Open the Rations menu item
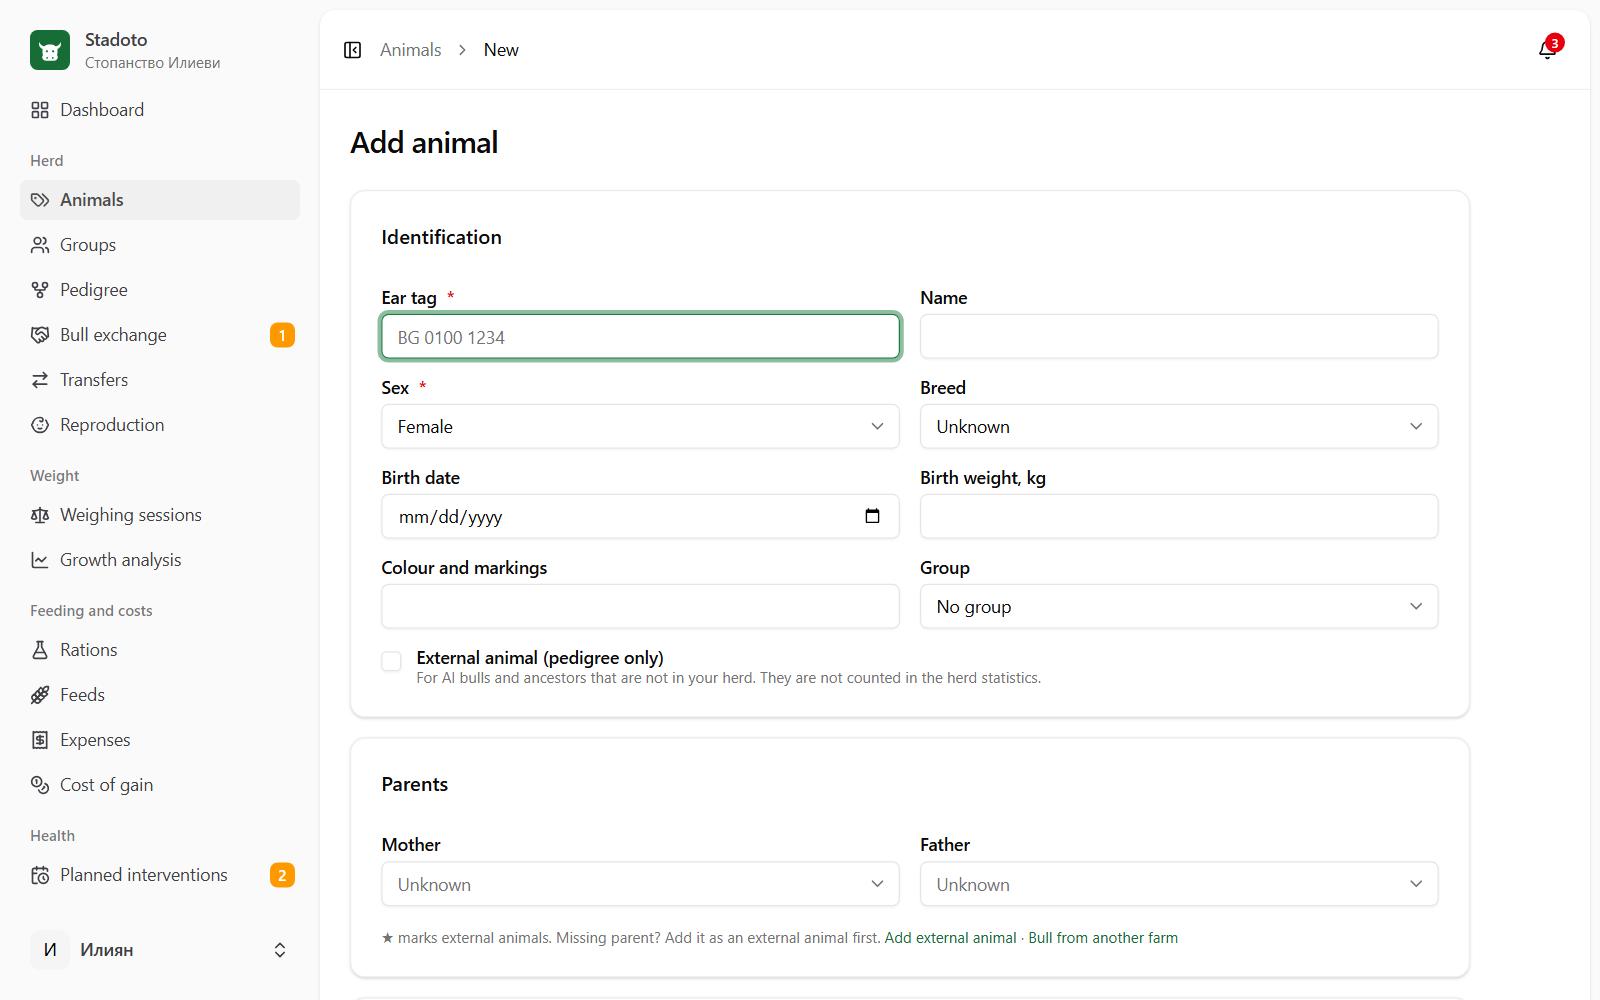Viewport: 1600px width, 1000px height. click(160, 650)
